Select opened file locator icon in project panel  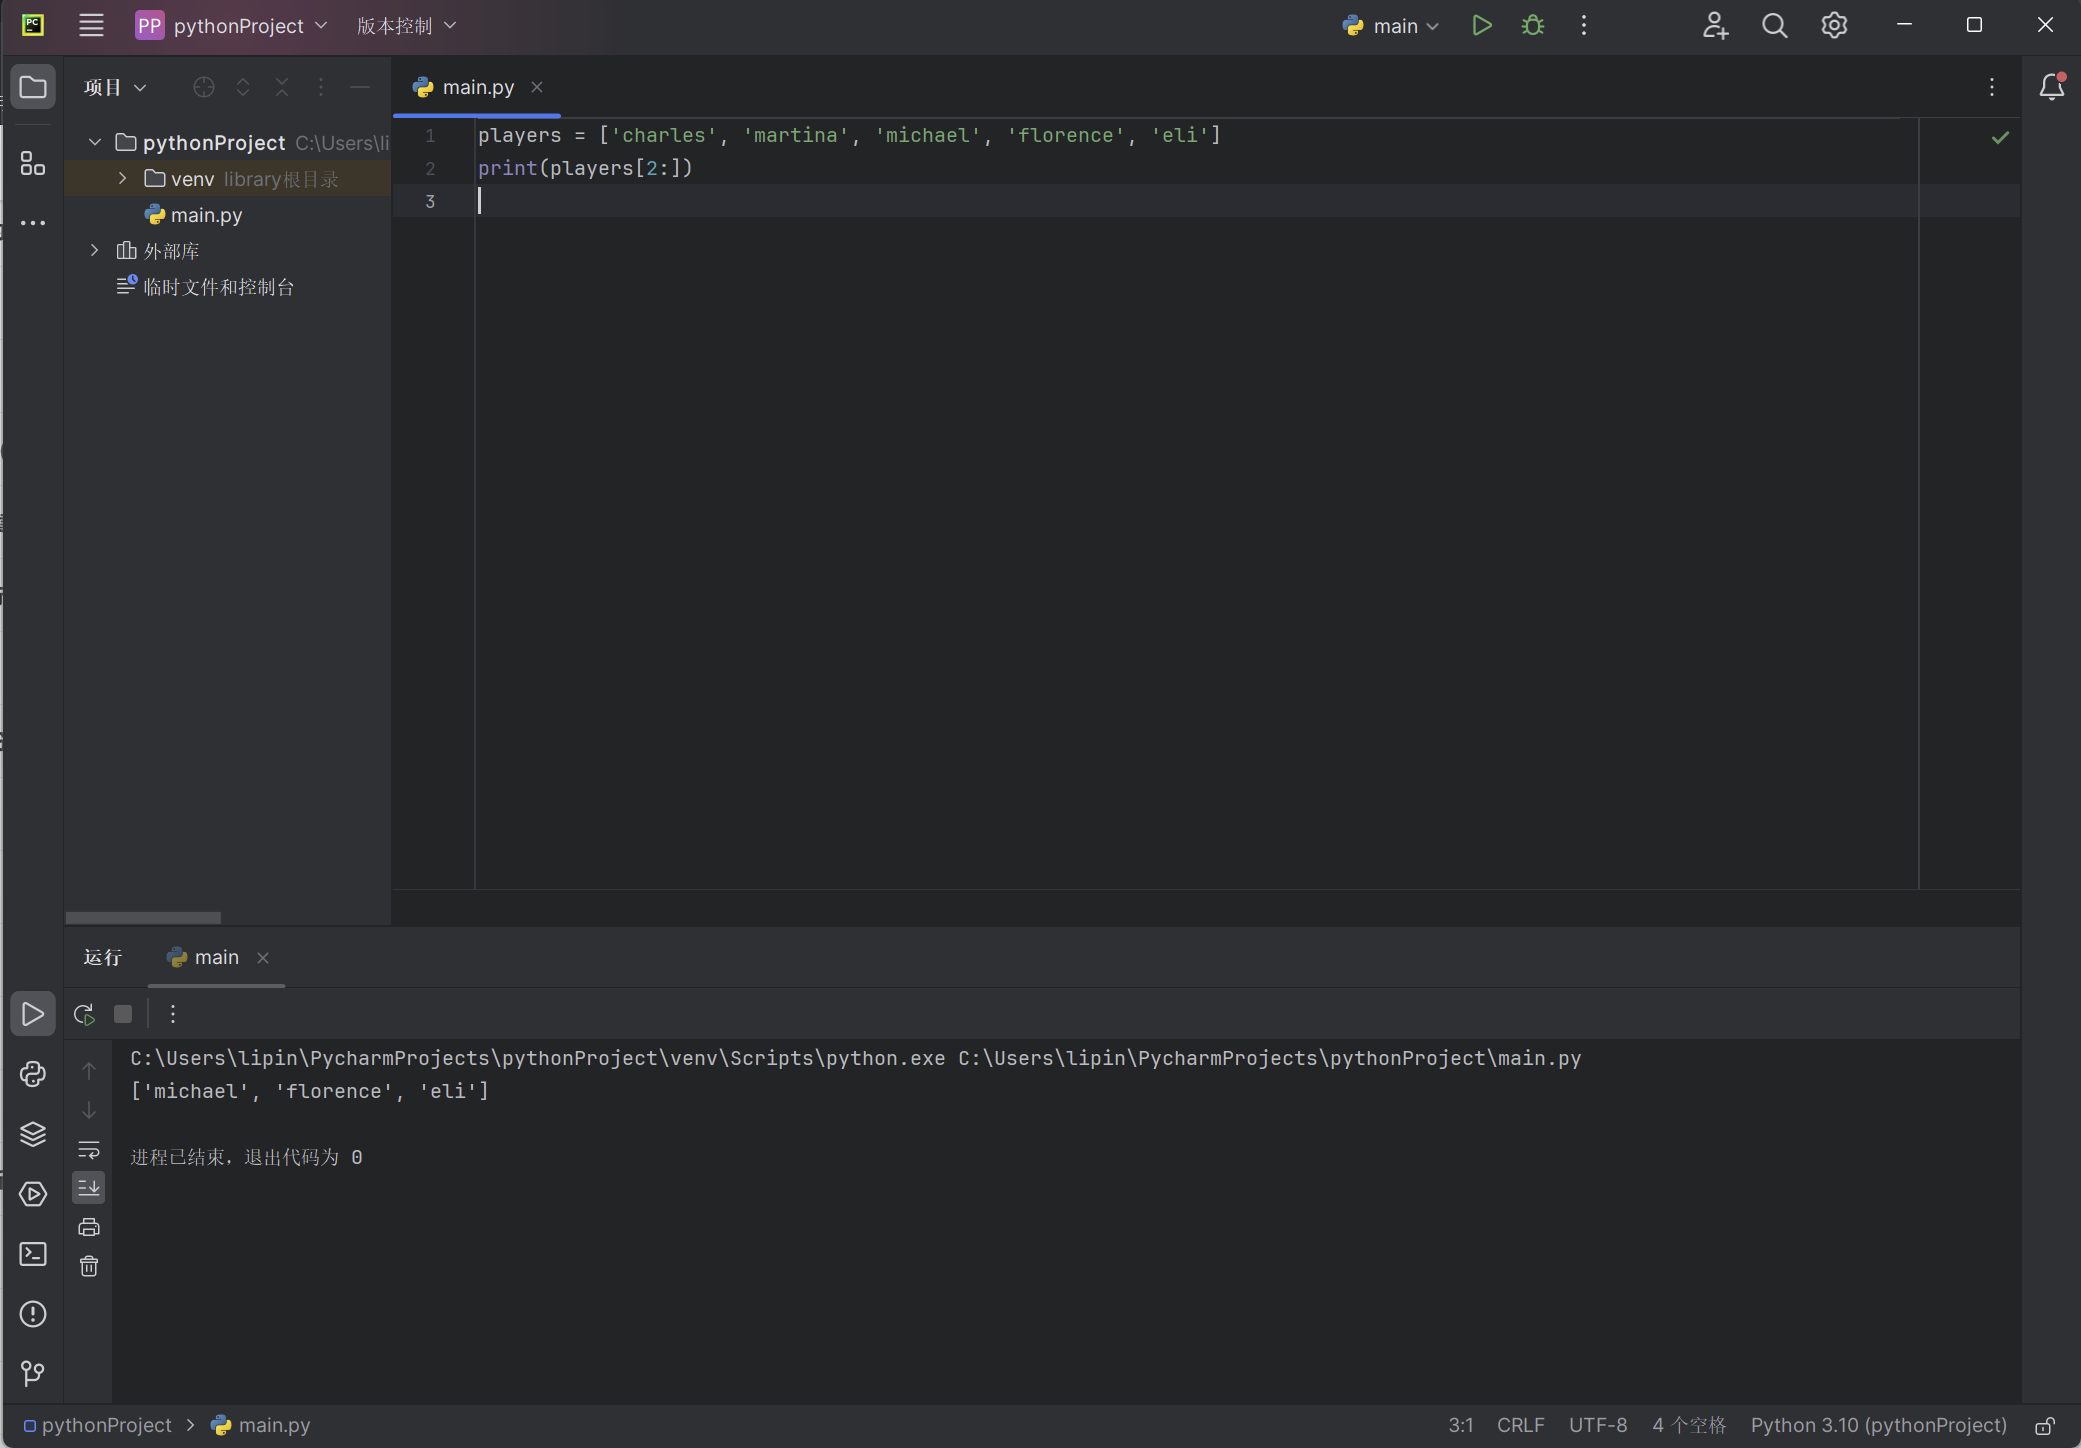click(x=204, y=88)
